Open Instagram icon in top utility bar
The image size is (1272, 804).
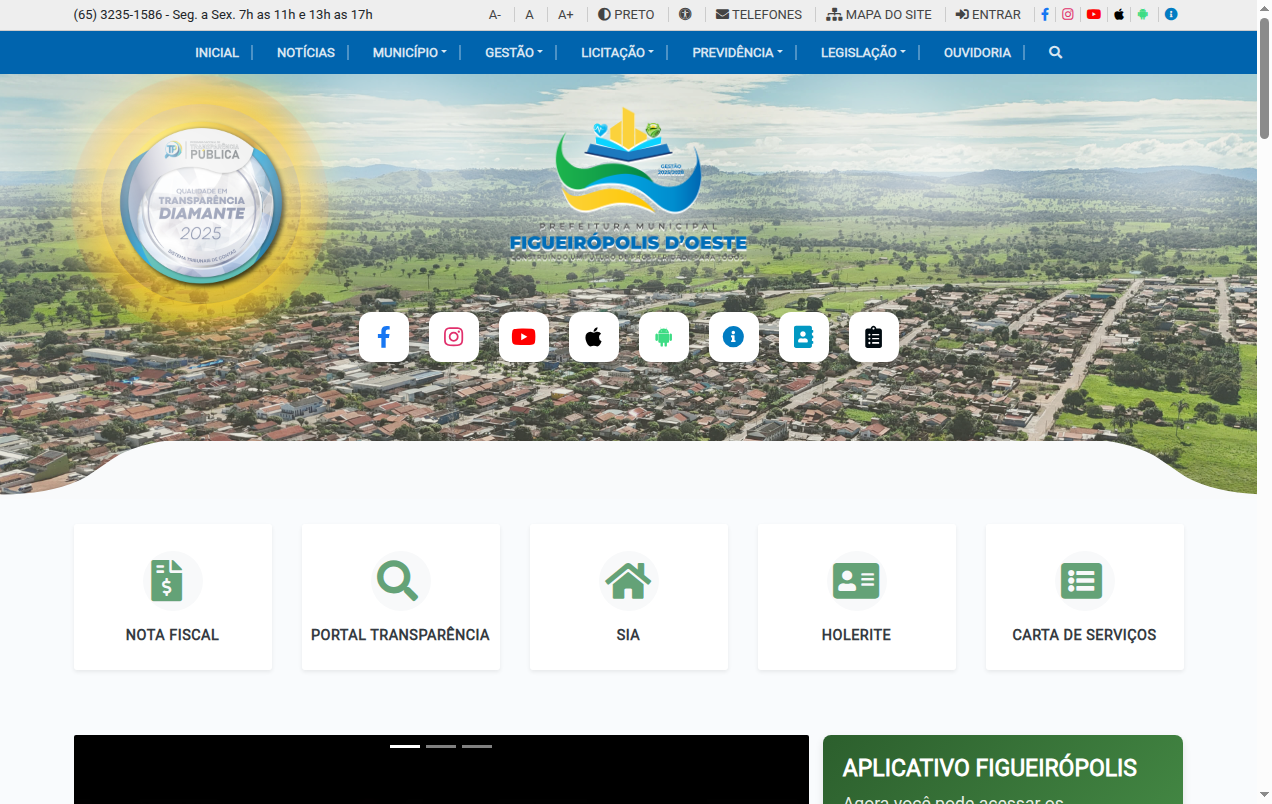tap(1068, 15)
